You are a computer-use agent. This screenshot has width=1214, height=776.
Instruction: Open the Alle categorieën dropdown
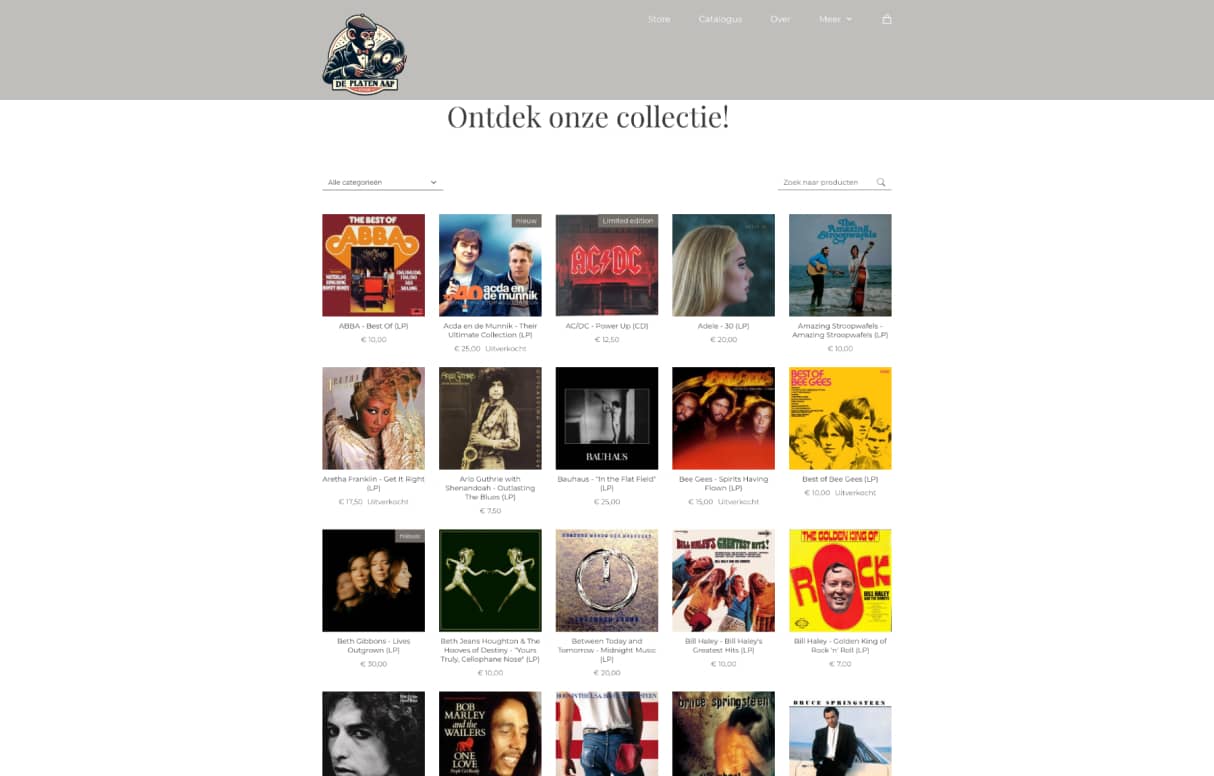383,182
